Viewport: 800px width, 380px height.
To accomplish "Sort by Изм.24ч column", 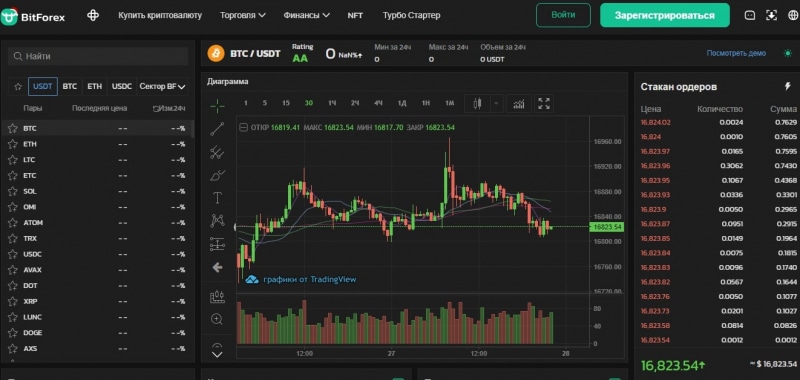I will 169,108.
